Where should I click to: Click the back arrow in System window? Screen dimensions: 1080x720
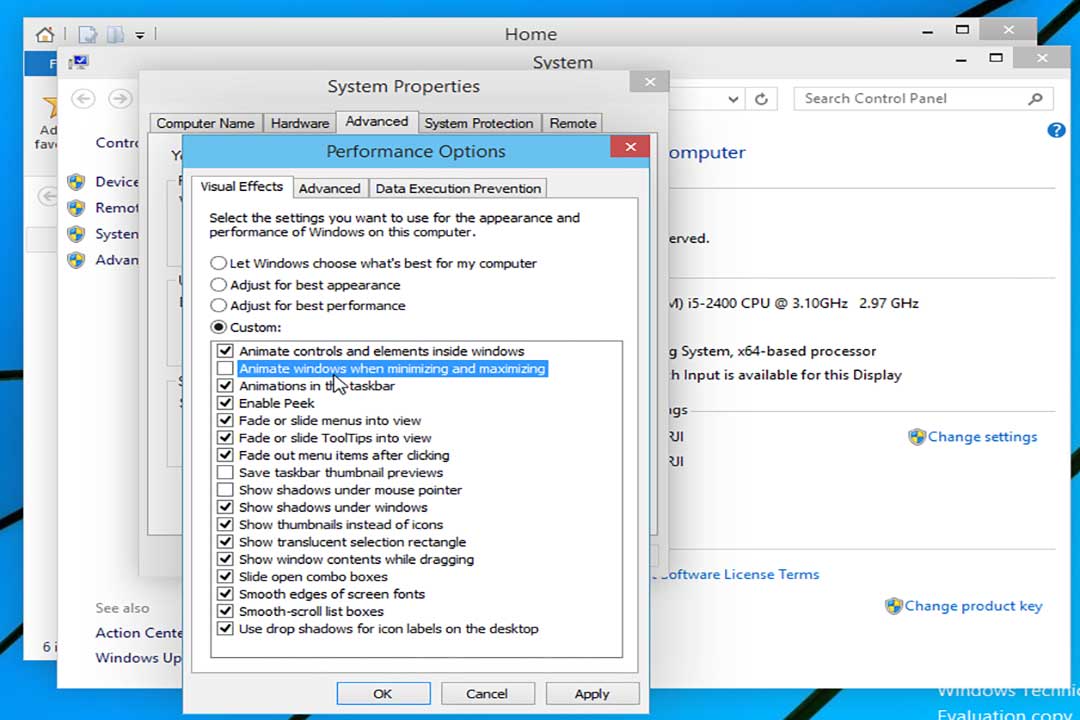click(x=83, y=99)
